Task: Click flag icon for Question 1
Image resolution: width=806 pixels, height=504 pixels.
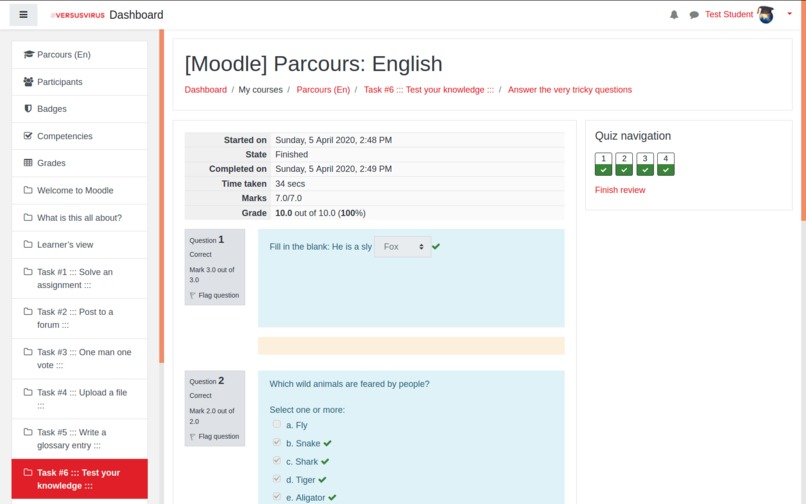Action: point(193,295)
